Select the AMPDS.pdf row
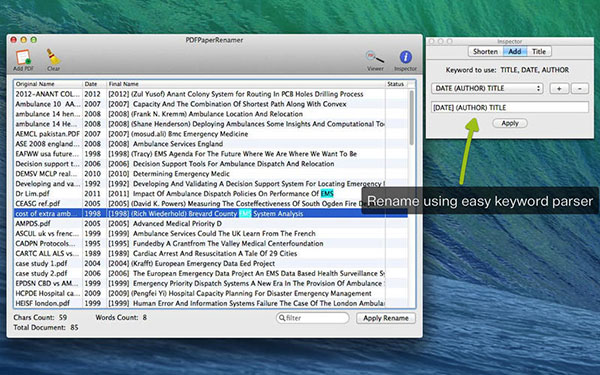 click(210, 223)
